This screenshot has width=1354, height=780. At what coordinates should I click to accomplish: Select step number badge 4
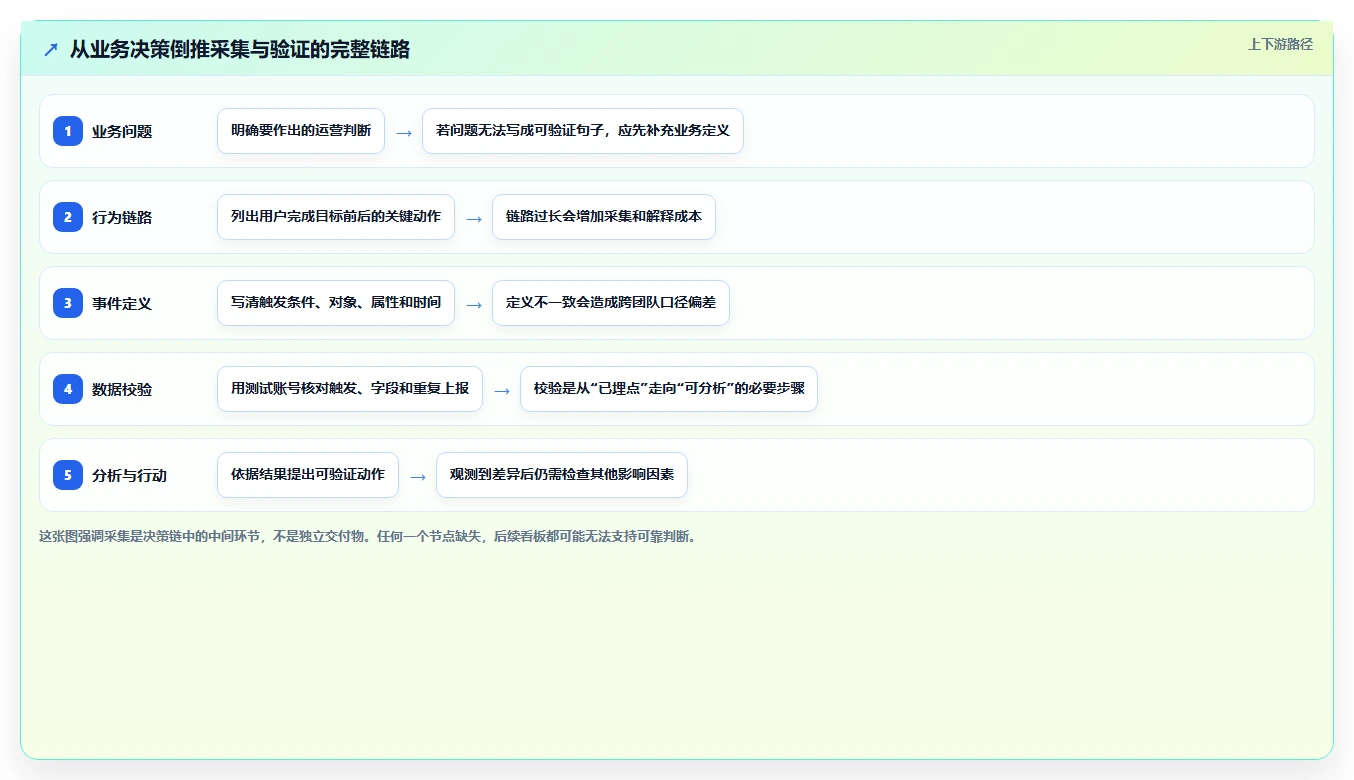pos(68,389)
